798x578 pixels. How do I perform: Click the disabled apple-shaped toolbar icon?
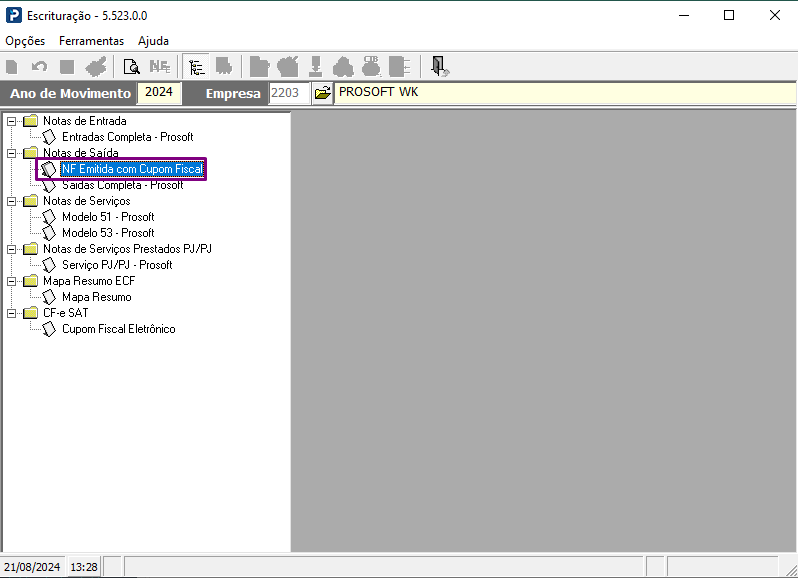288,67
